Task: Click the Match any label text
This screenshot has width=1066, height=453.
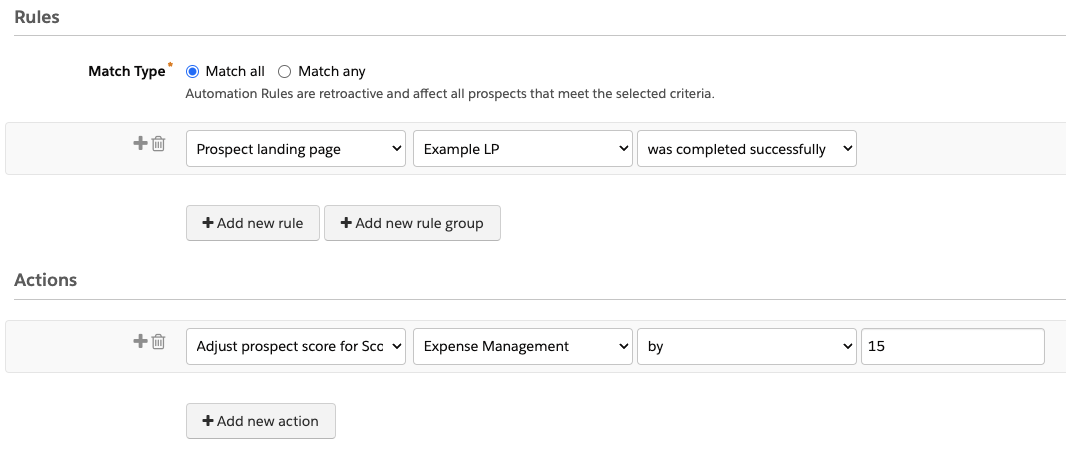Action: click(332, 71)
